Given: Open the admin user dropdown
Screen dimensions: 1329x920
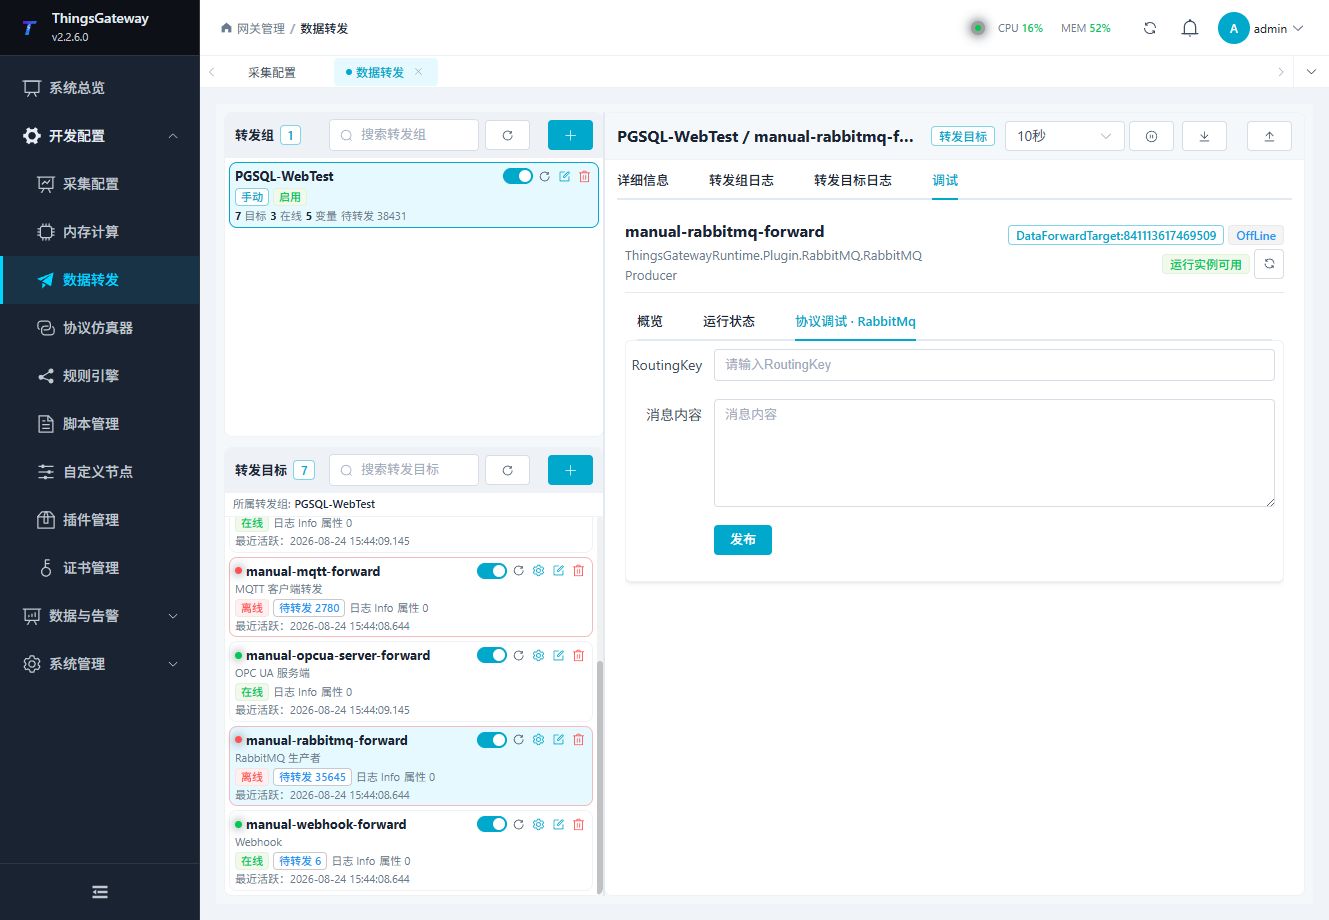Looking at the screenshot, I should tap(1261, 28).
